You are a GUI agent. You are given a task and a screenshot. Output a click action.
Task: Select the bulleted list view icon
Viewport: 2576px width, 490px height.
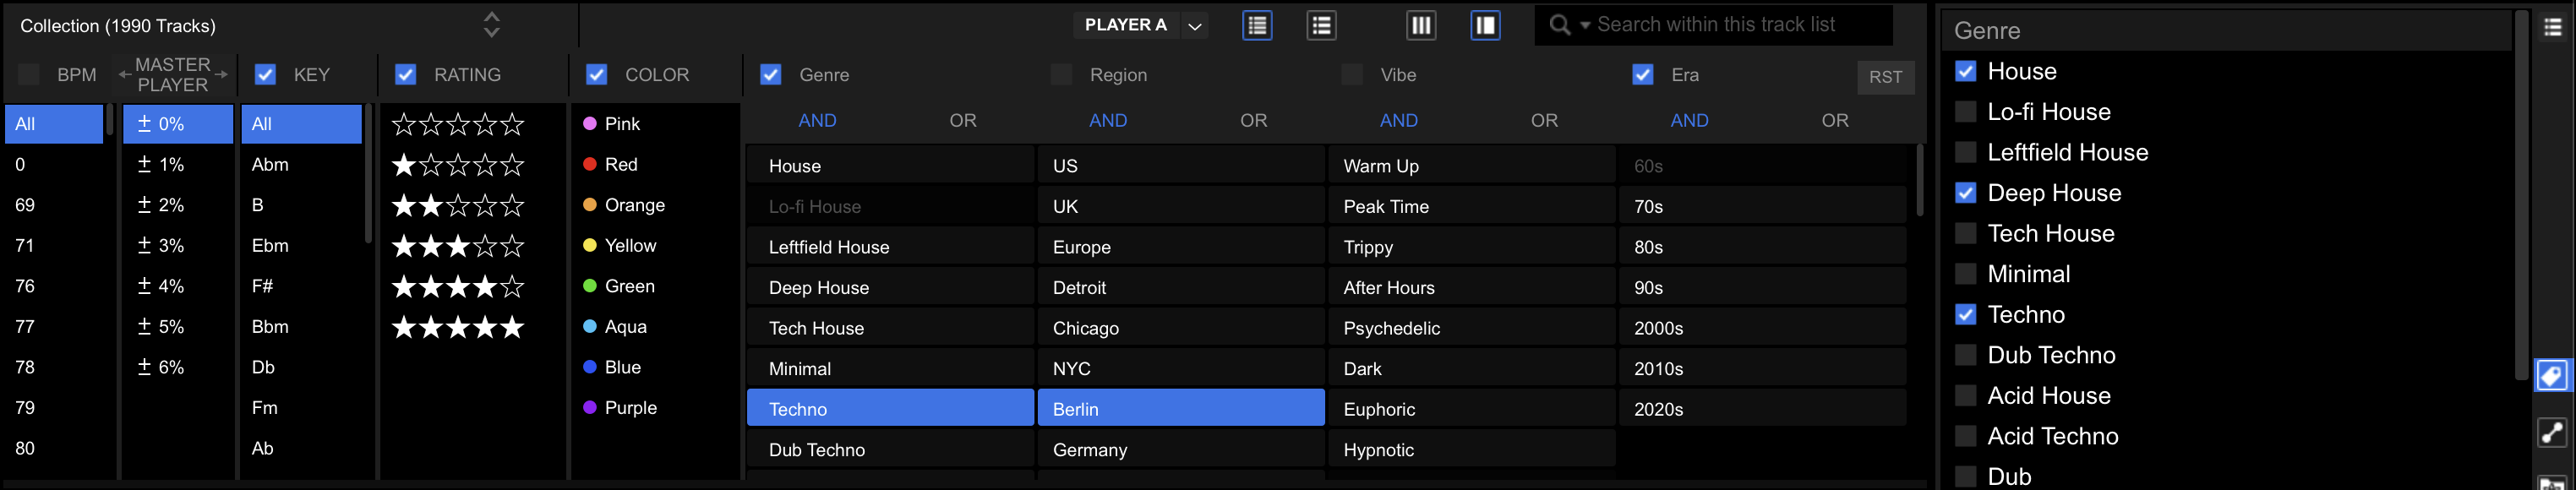(x=1321, y=25)
